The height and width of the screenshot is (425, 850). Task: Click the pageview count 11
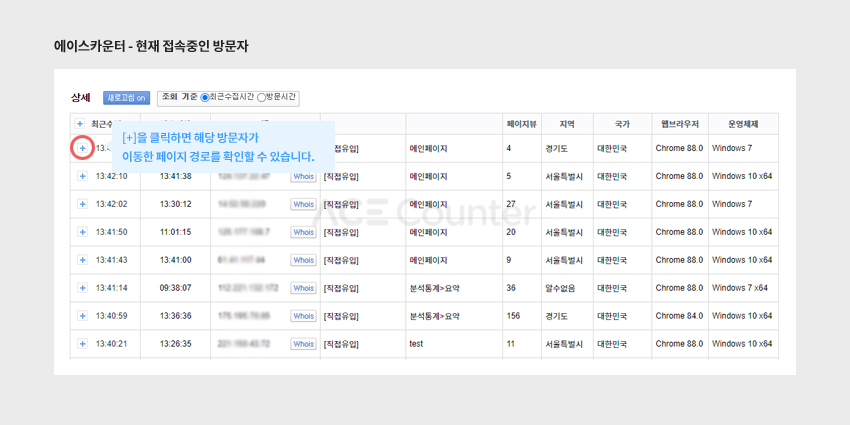[x=510, y=344]
